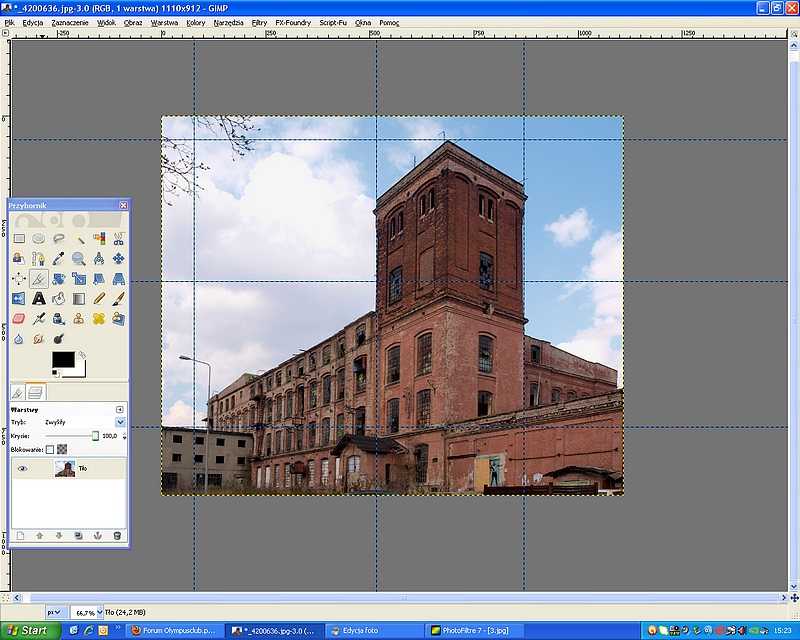
Task: Click the black foreground color swatch
Action: click(x=63, y=359)
